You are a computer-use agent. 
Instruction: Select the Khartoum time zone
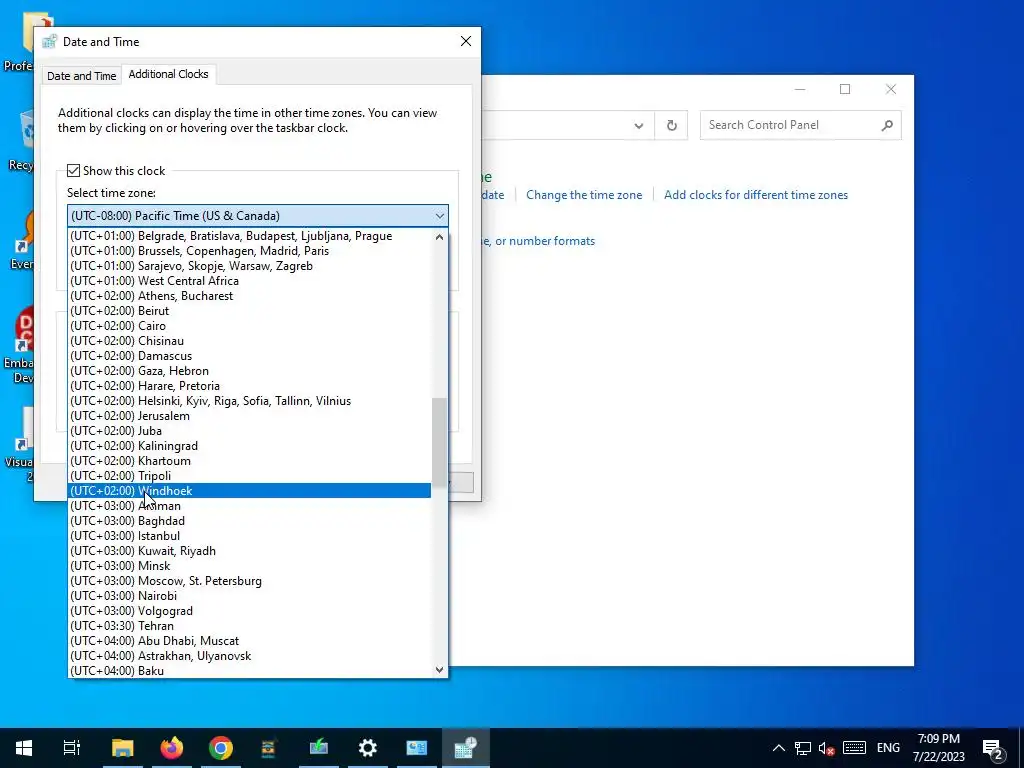click(249, 461)
